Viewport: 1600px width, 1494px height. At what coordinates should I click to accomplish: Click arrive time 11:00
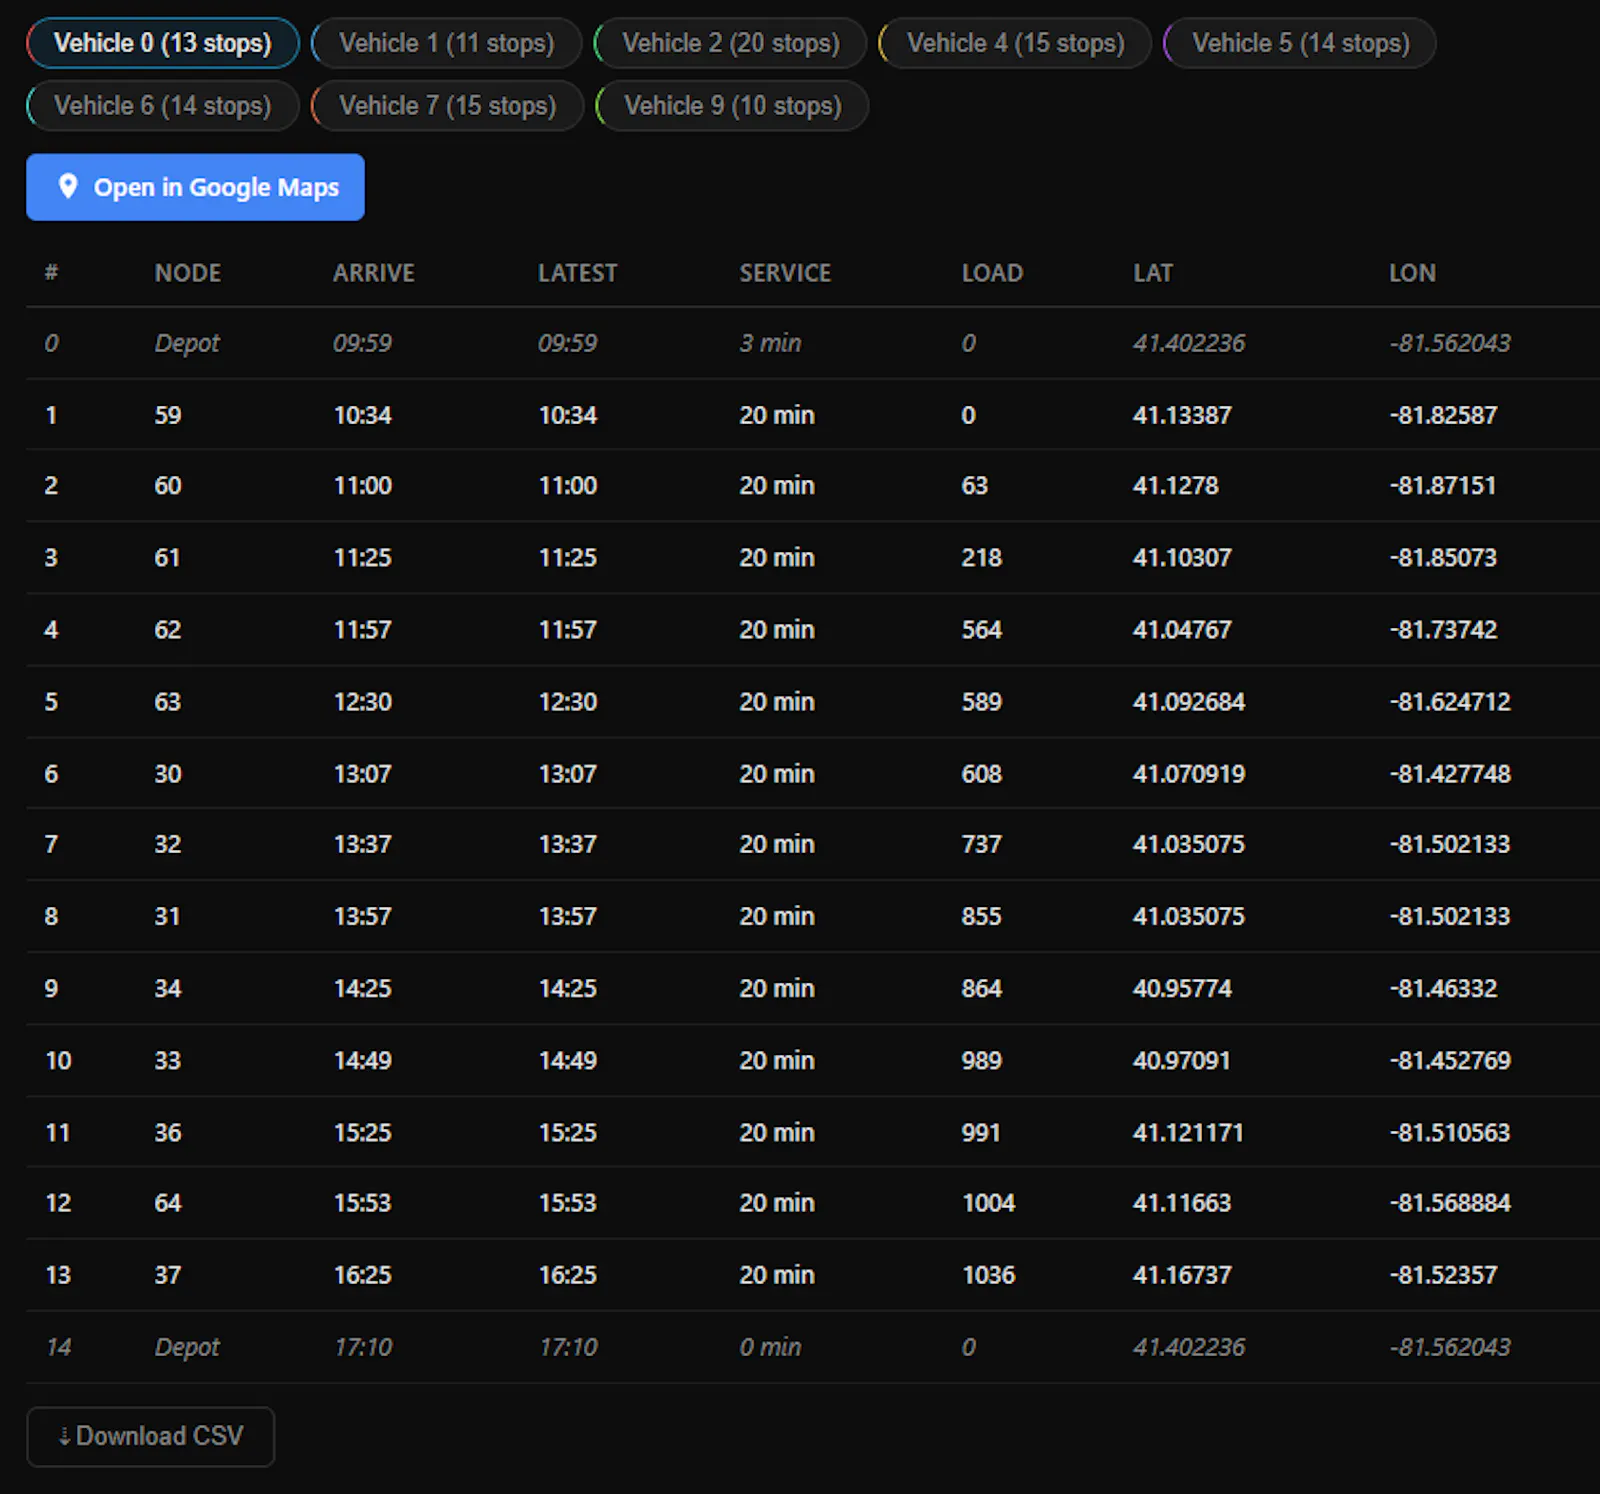(x=362, y=486)
